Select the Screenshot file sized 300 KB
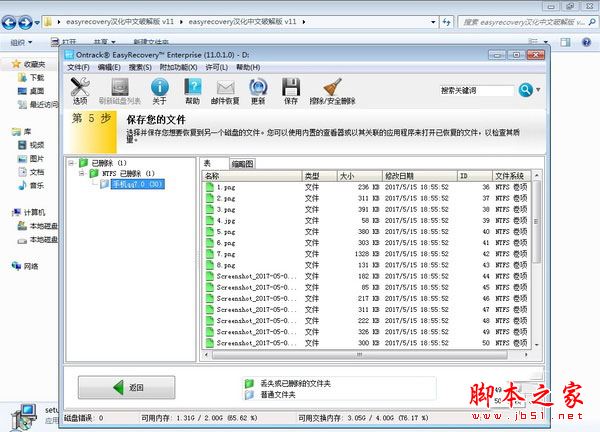Screen dimensions: 600x432 256,343
